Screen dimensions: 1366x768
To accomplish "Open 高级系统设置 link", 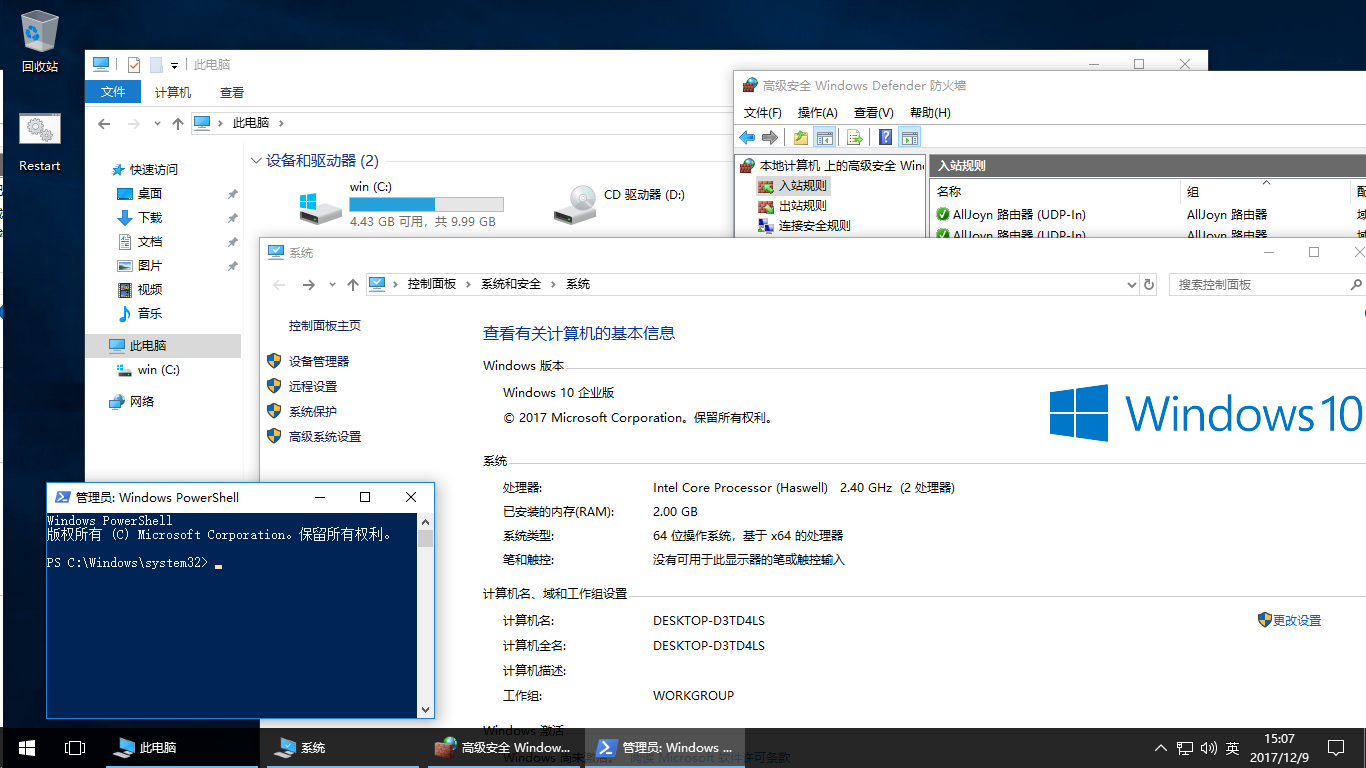I will click(325, 436).
